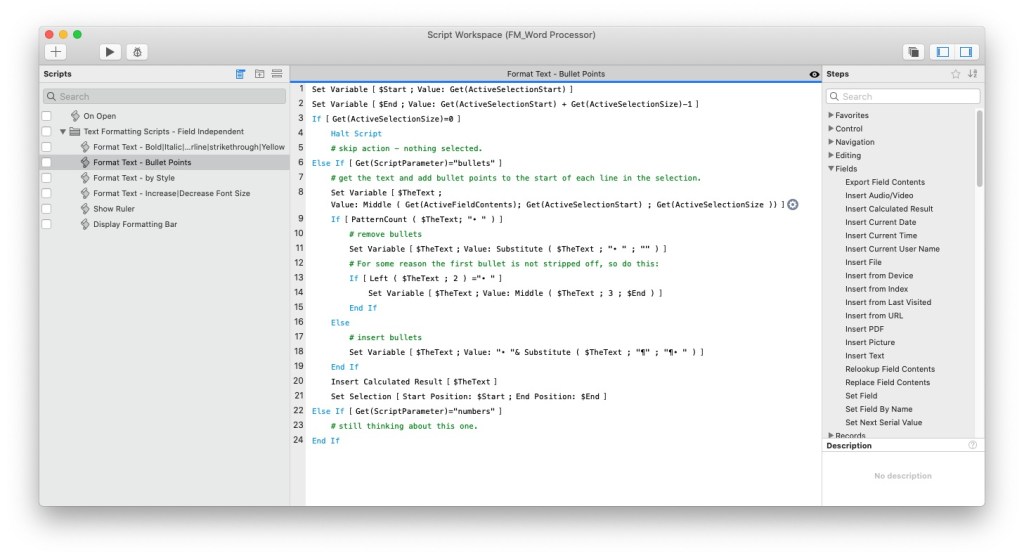
Task: Click the stacked windows icon in the toolbar
Action: [x=913, y=51]
